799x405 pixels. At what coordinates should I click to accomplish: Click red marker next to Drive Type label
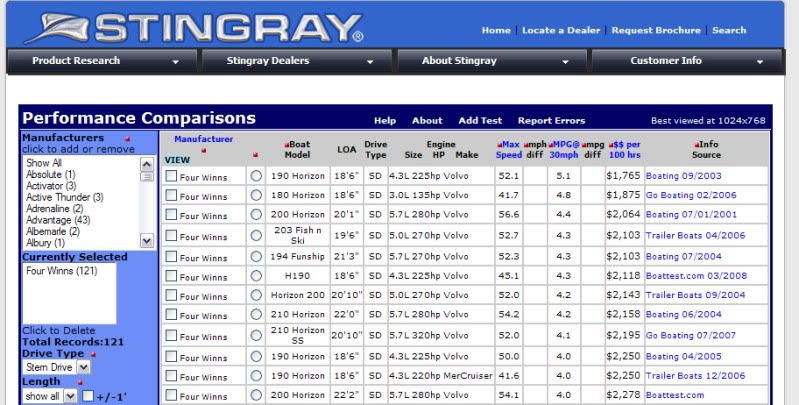coord(93,354)
